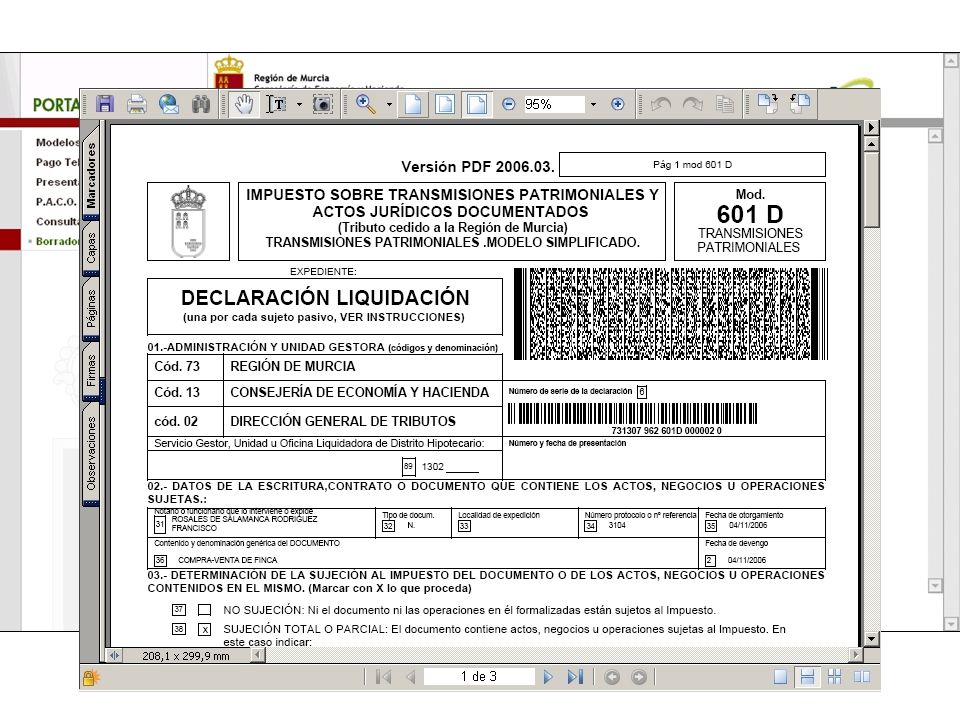Click the 208,1 x 299,9 mm size readout
Screen dimensions: 960x720
coord(186,656)
